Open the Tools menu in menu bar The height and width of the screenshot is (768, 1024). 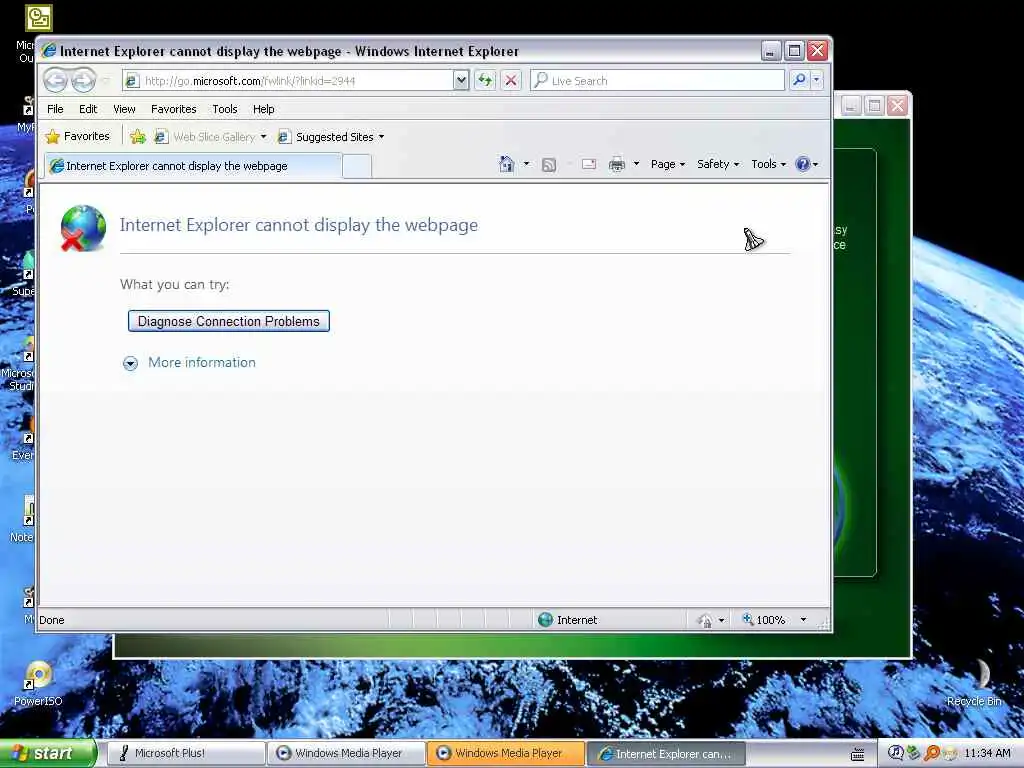tap(225, 109)
